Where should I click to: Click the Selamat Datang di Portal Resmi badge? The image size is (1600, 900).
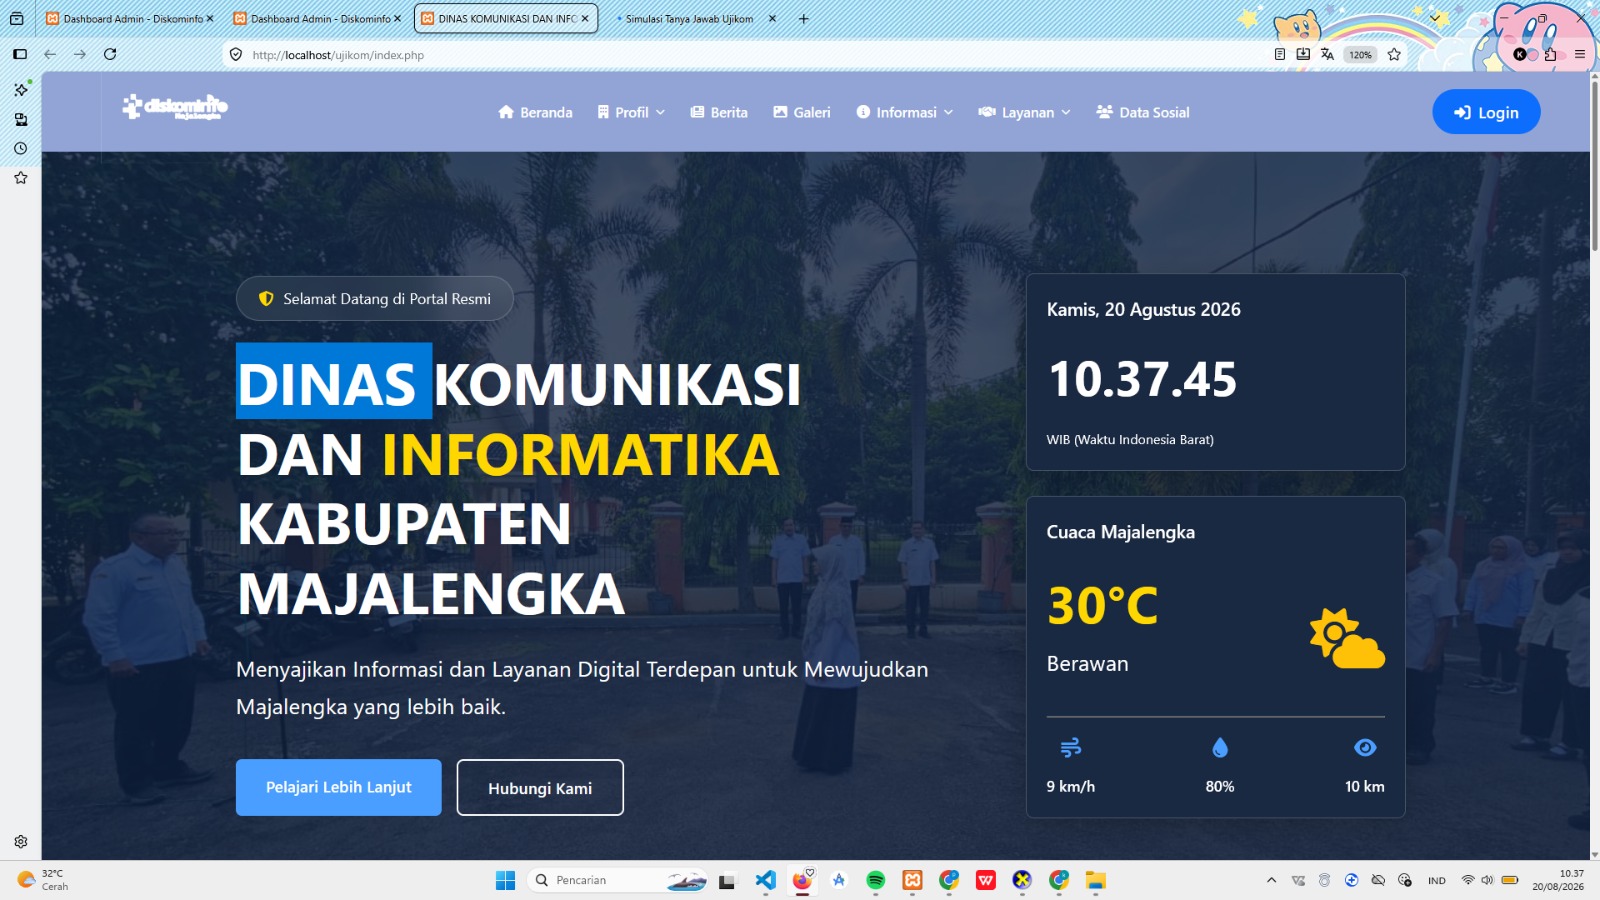tap(375, 298)
